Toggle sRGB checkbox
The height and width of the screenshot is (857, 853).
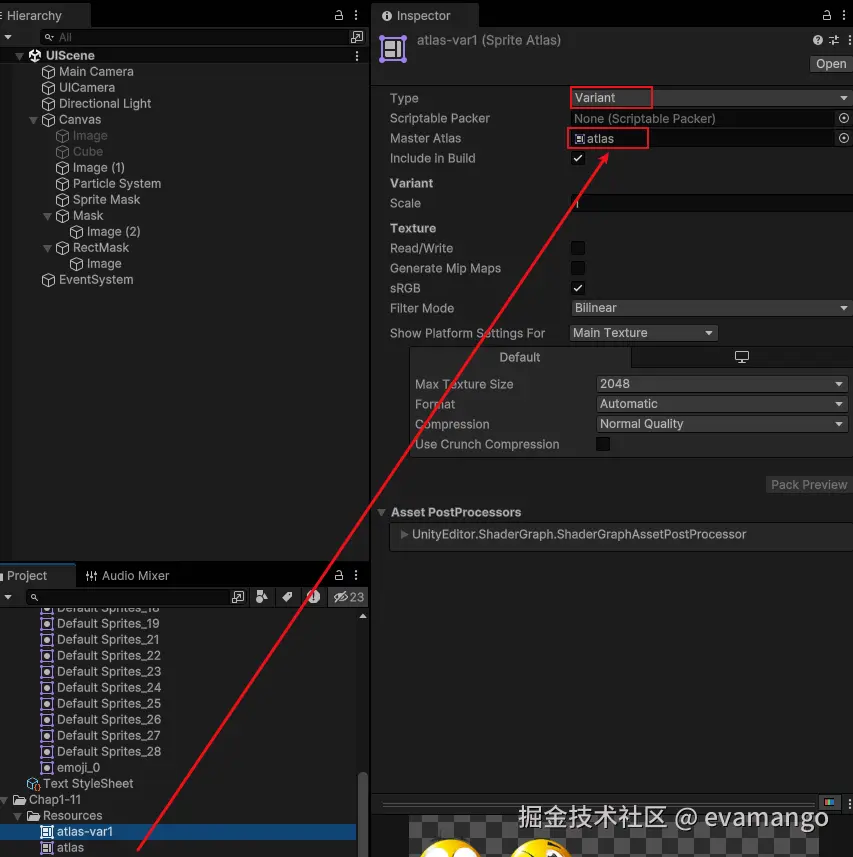pos(578,288)
